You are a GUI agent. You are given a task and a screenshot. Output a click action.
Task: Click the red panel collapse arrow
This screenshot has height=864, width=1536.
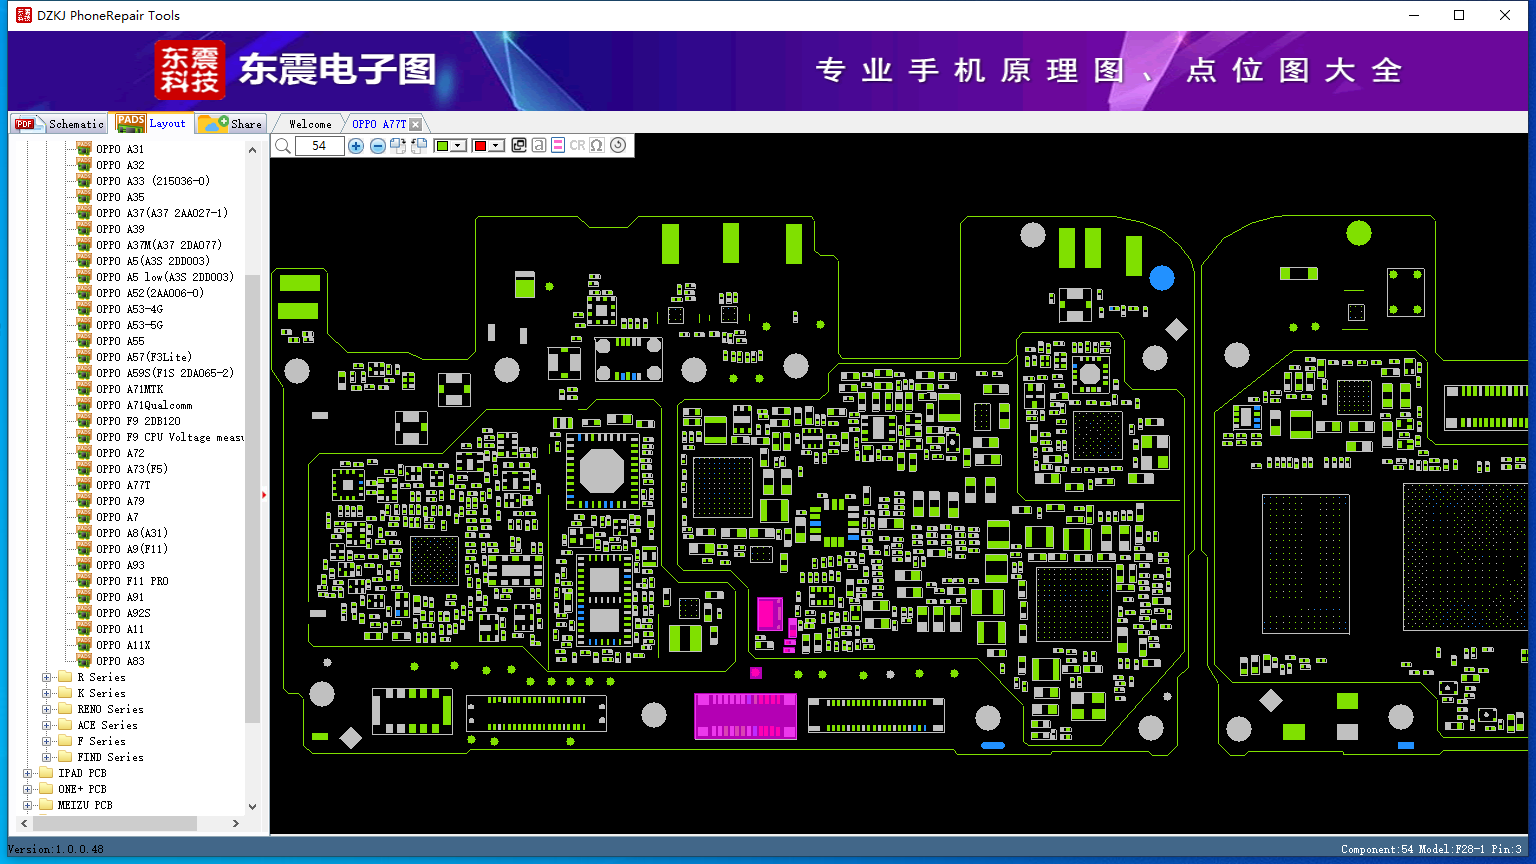264,494
